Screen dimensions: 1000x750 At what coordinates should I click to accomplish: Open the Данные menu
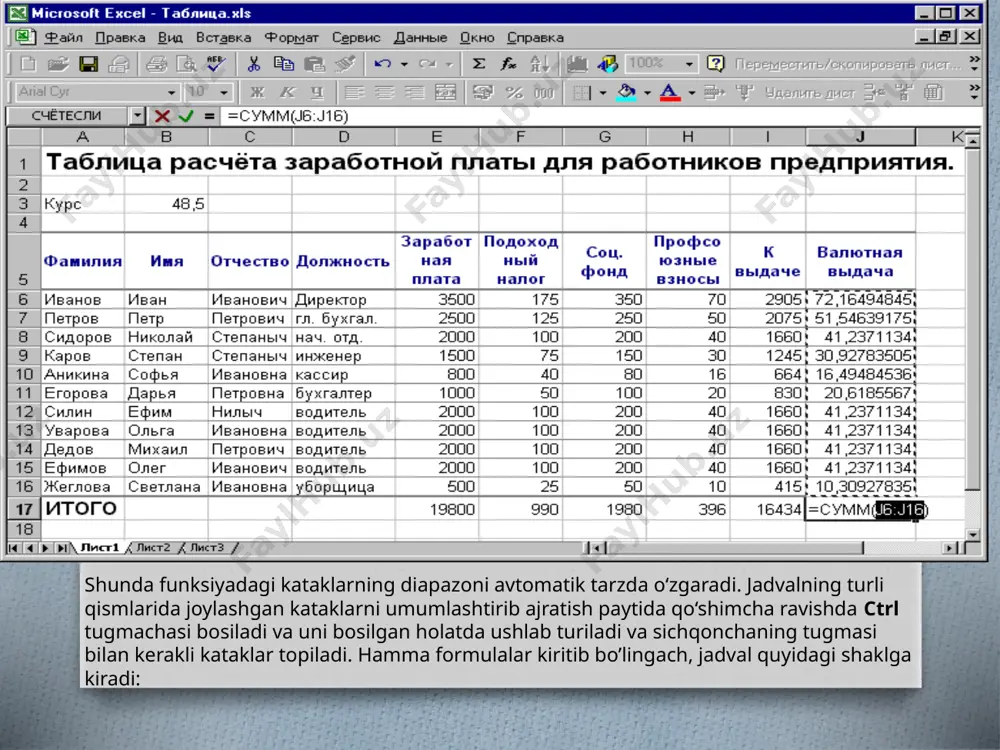[420, 38]
